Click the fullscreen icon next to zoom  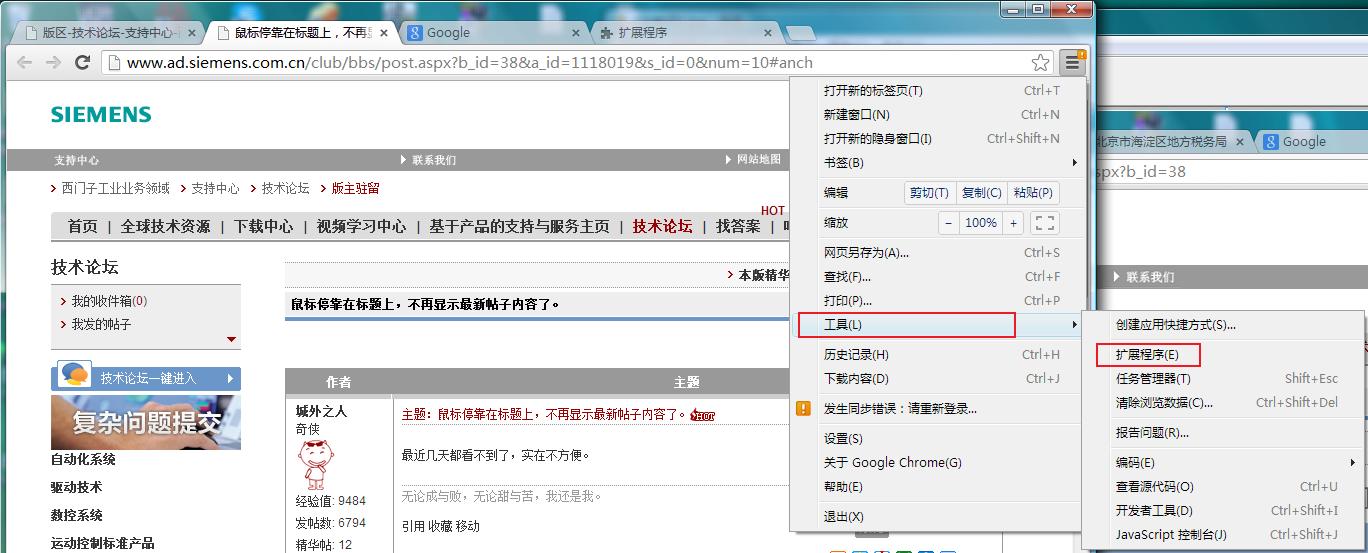tap(1044, 223)
